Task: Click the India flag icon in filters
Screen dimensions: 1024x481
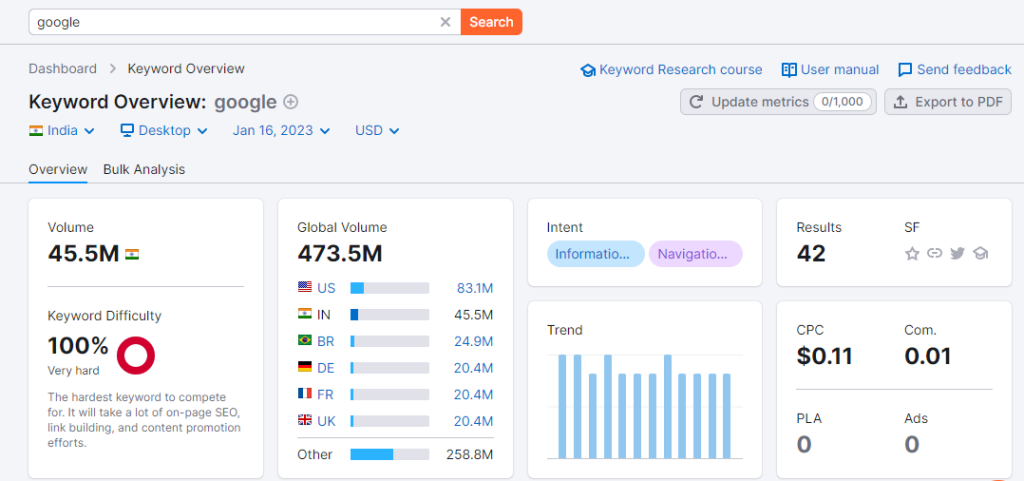Action: pyautogui.click(x=36, y=131)
